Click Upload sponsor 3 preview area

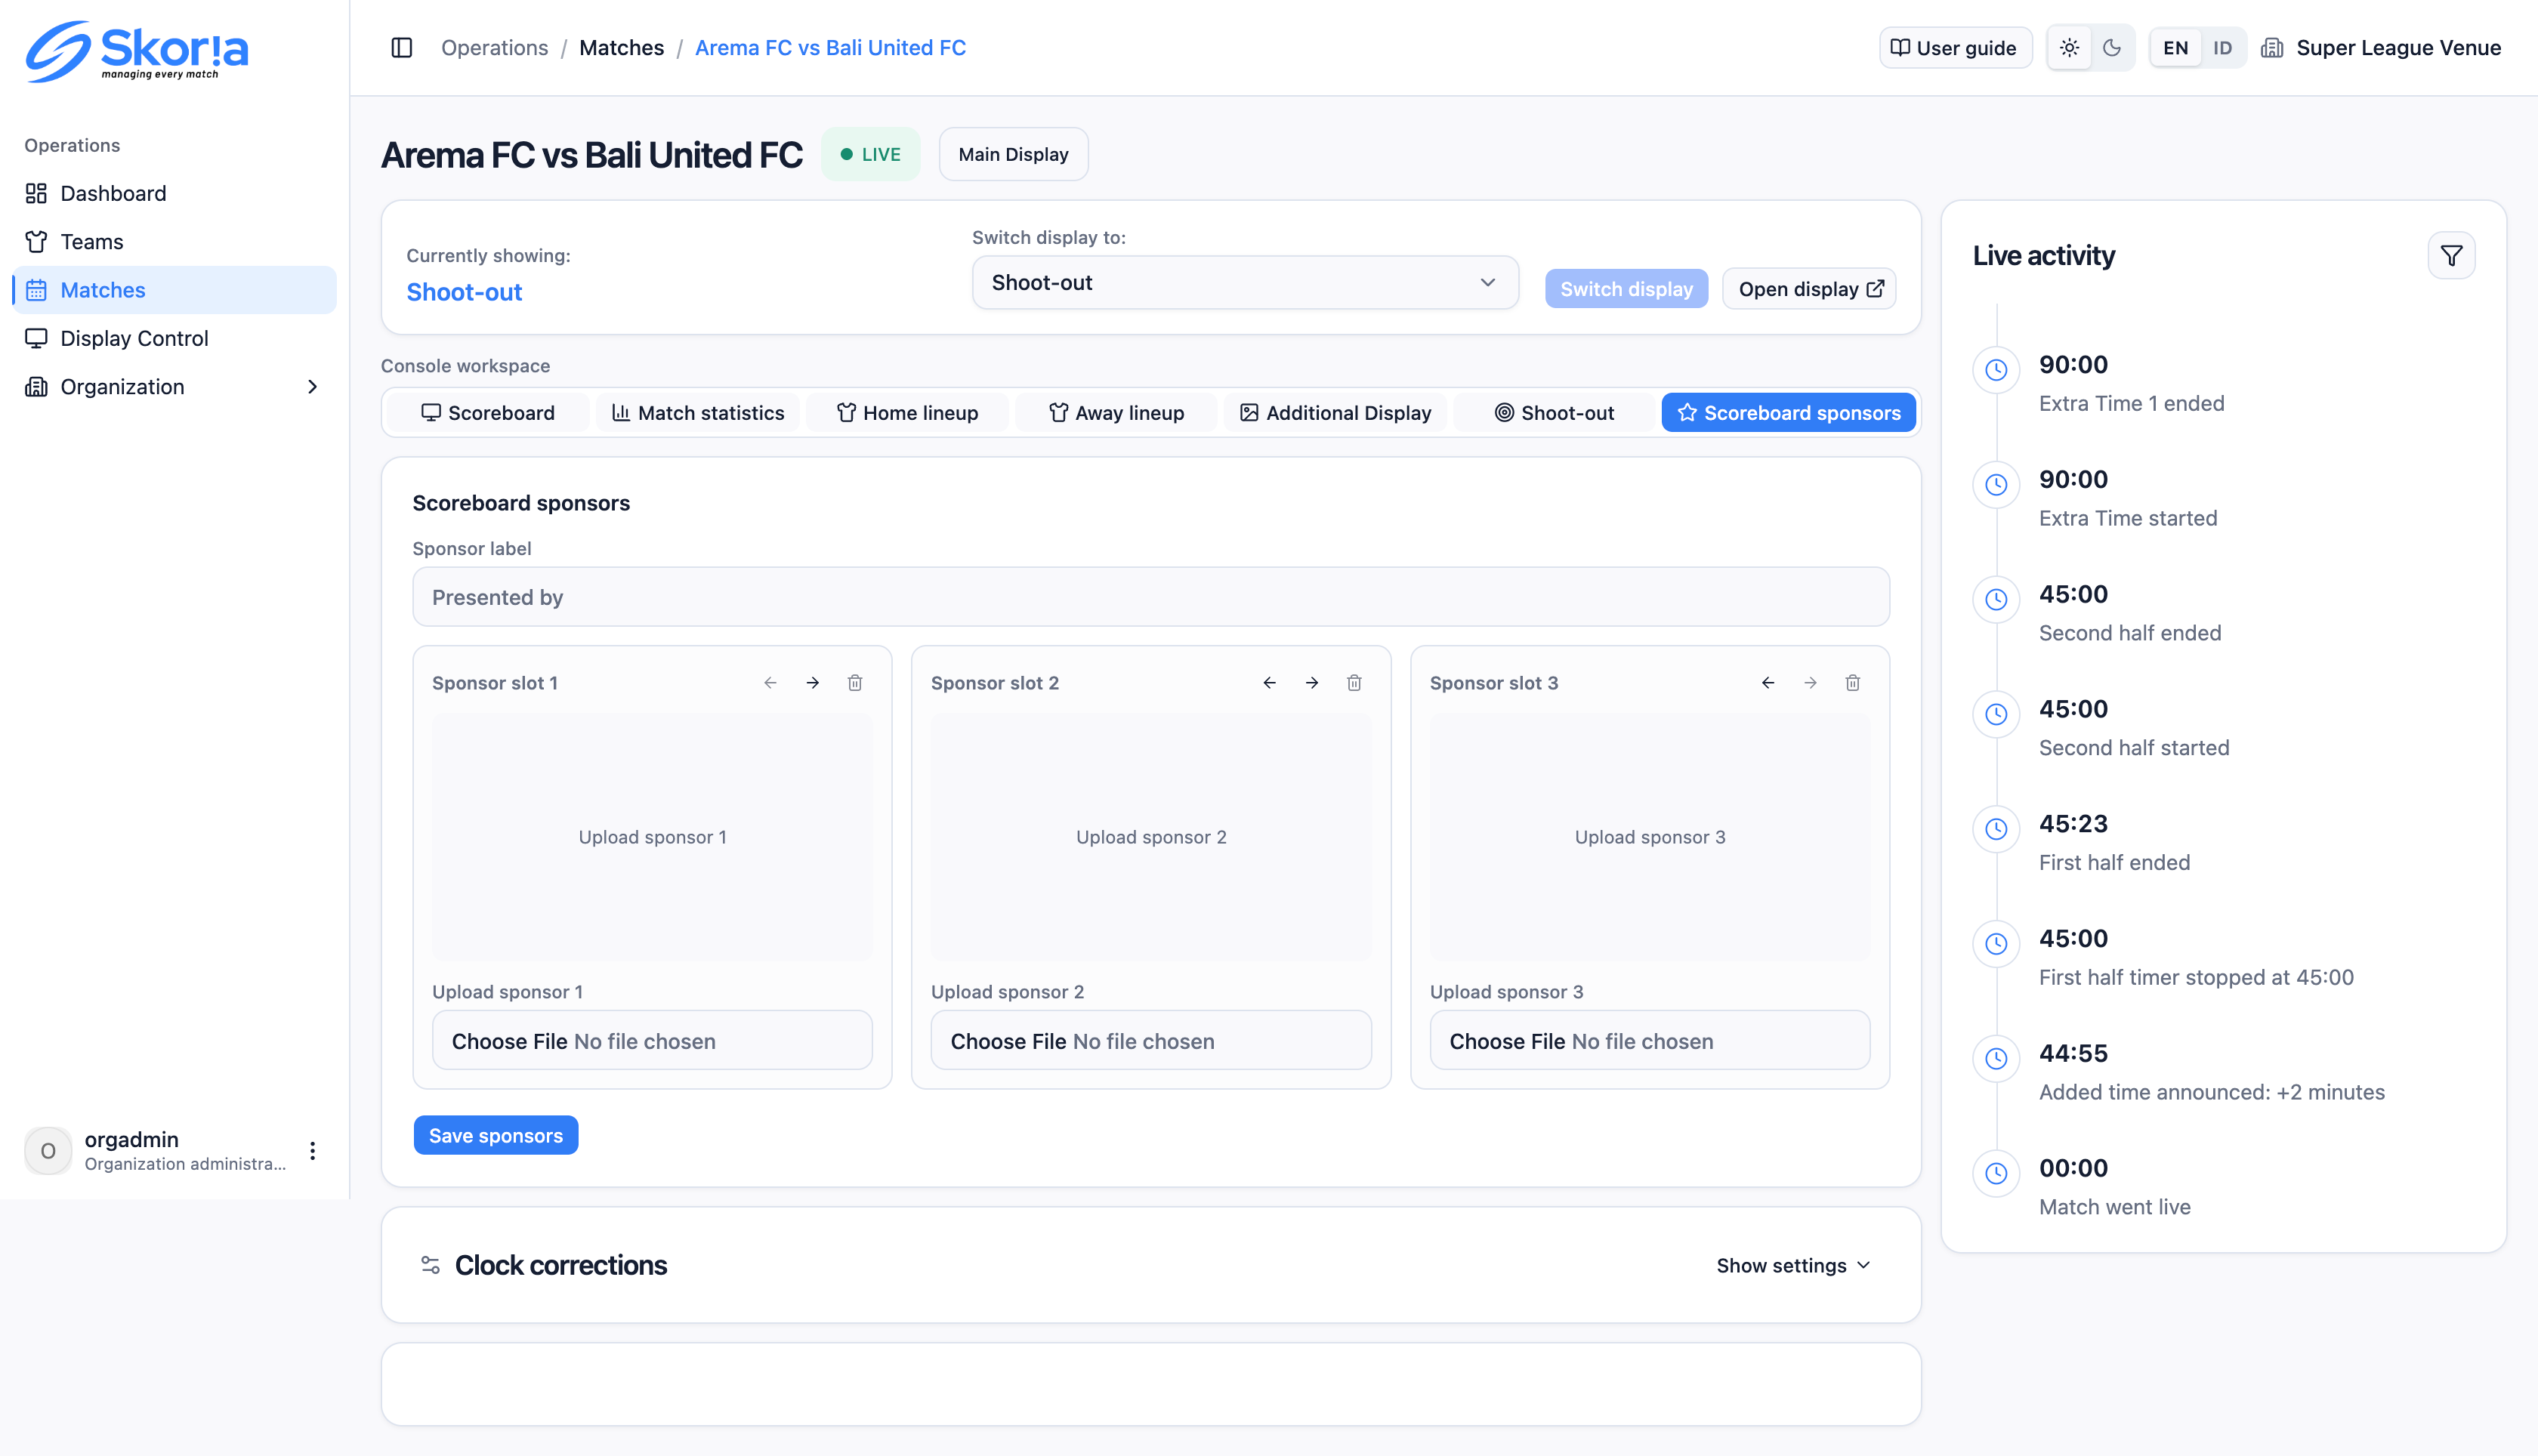pos(1649,837)
